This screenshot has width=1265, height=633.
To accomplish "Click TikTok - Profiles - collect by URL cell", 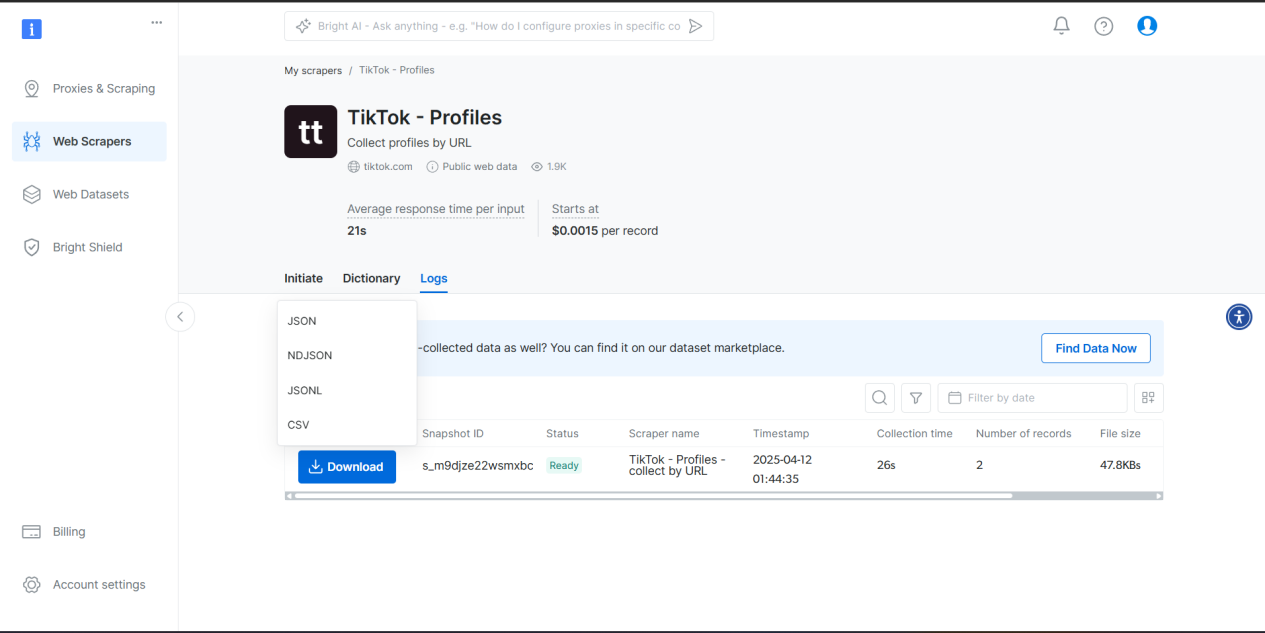I will point(678,465).
